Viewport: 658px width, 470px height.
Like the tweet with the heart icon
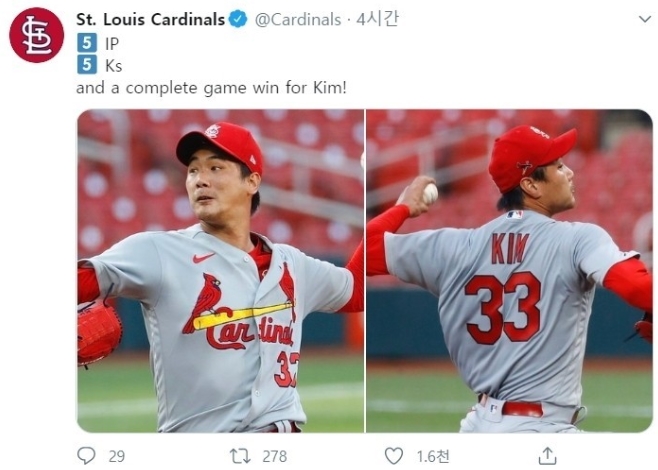[394, 456]
